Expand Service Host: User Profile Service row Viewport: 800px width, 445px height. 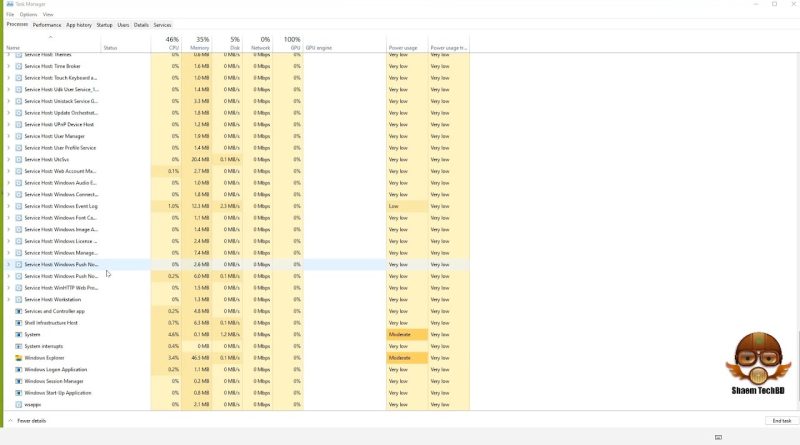[x=8, y=148]
